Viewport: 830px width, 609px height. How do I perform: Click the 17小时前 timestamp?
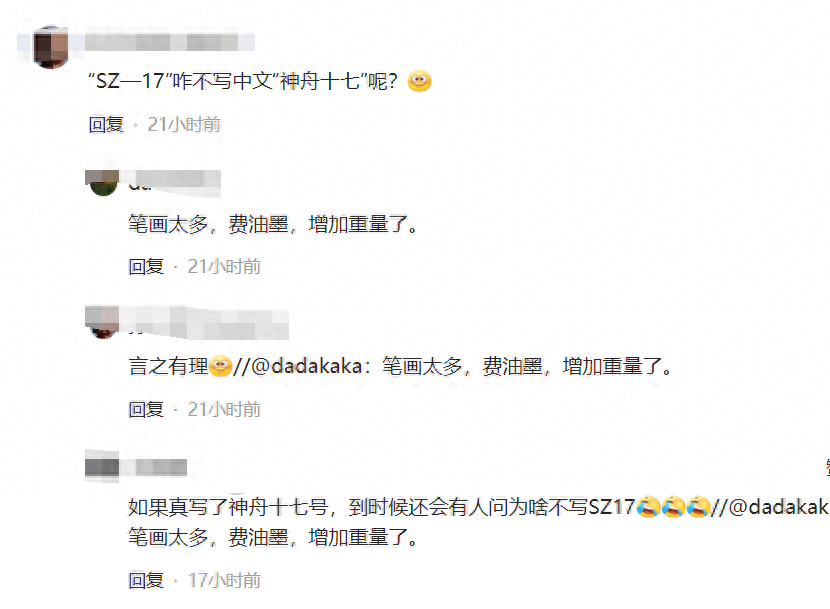tap(225, 580)
